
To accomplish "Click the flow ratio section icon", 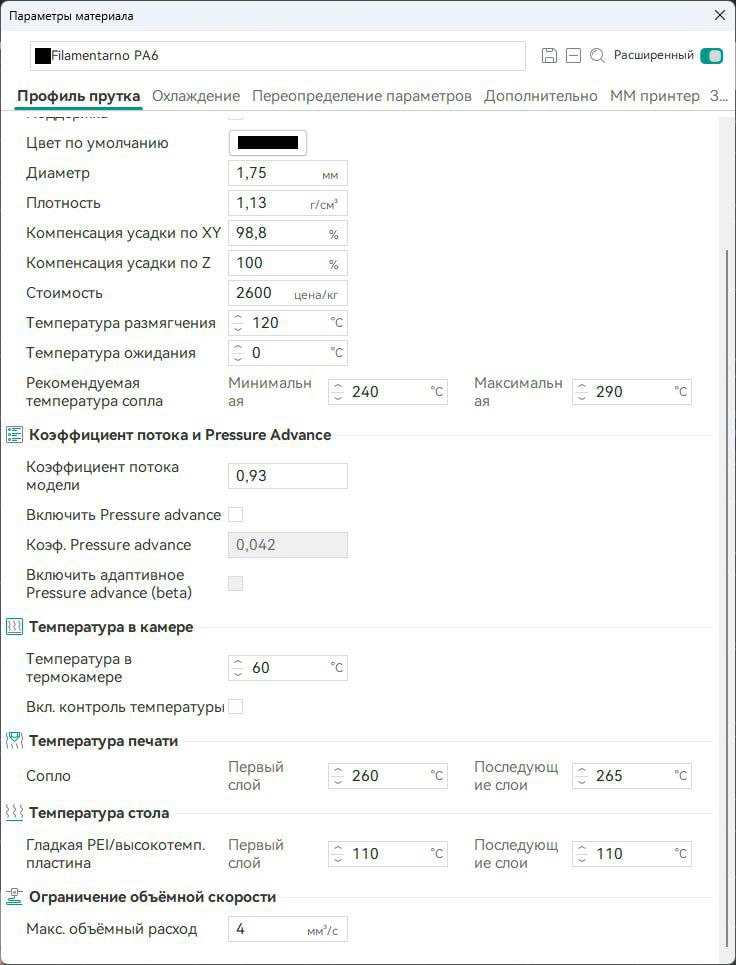I will 15,435.
